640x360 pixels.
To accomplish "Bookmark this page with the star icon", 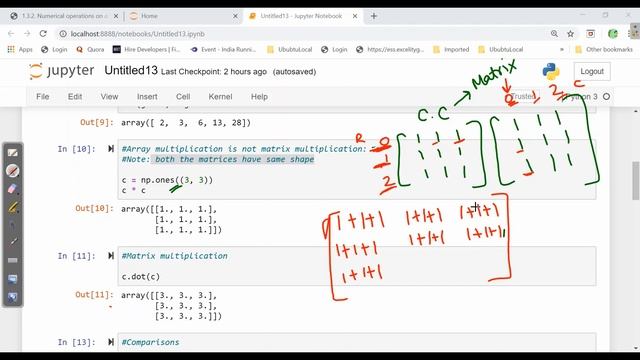I will [x=570, y=34].
